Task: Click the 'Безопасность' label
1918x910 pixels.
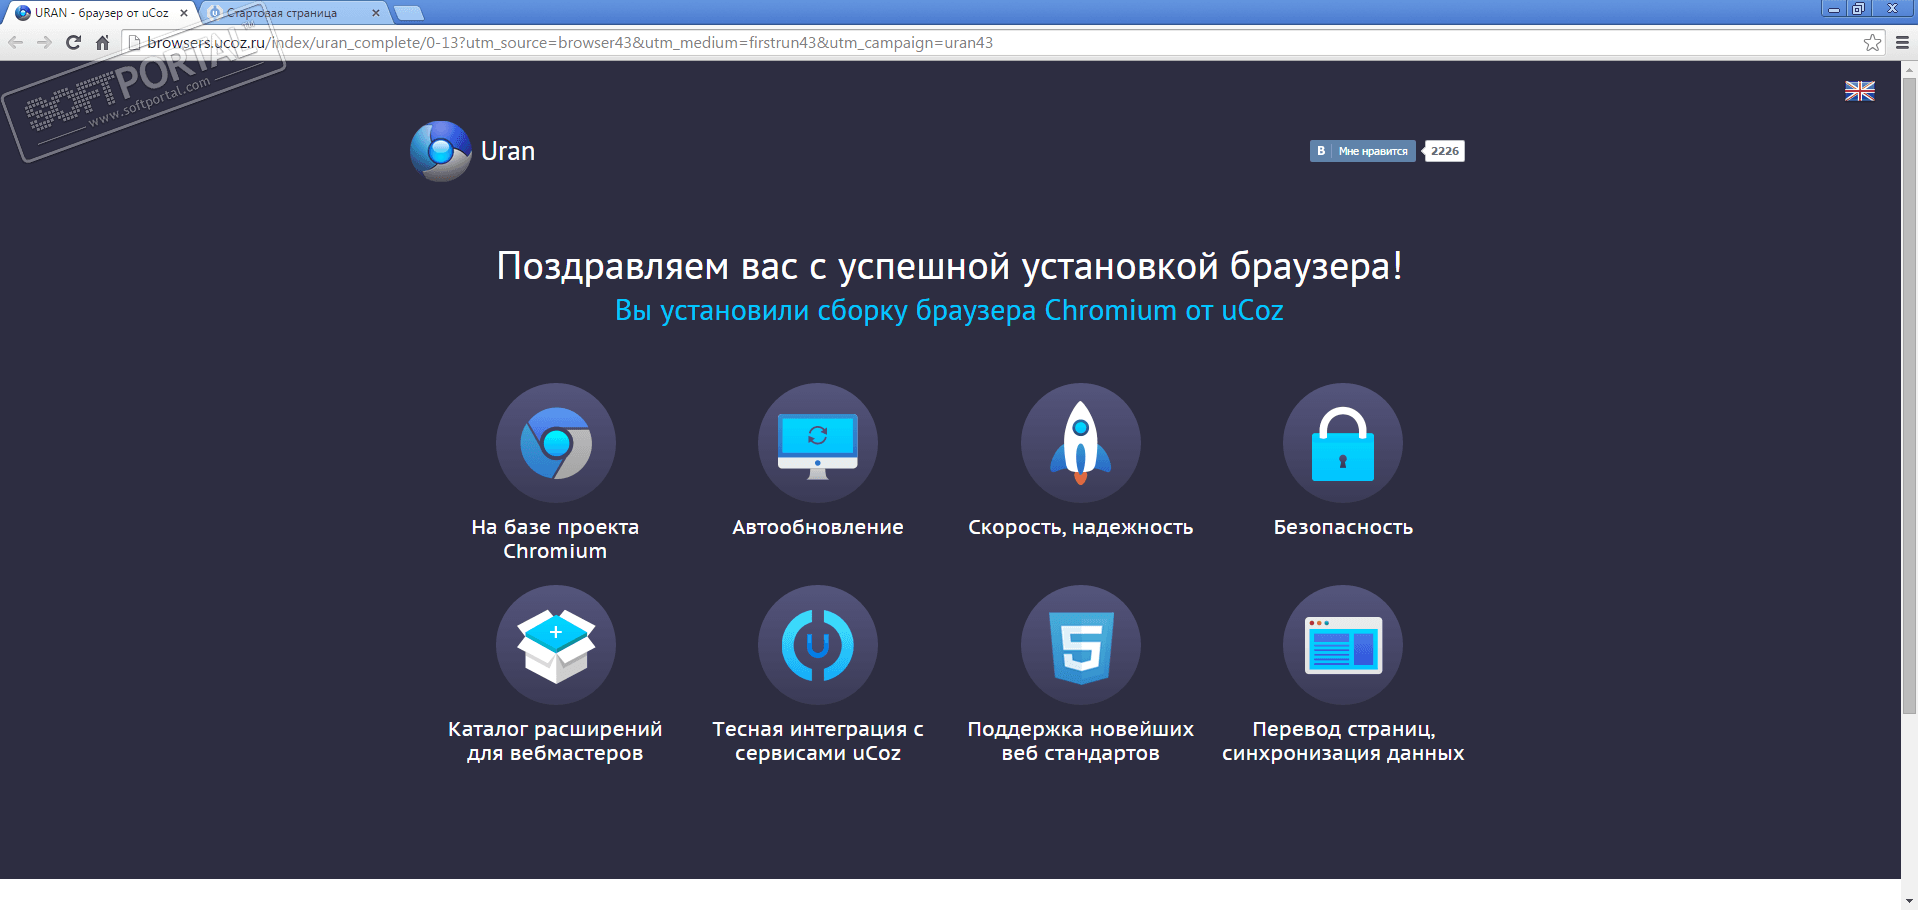Action: coord(1343,527)
